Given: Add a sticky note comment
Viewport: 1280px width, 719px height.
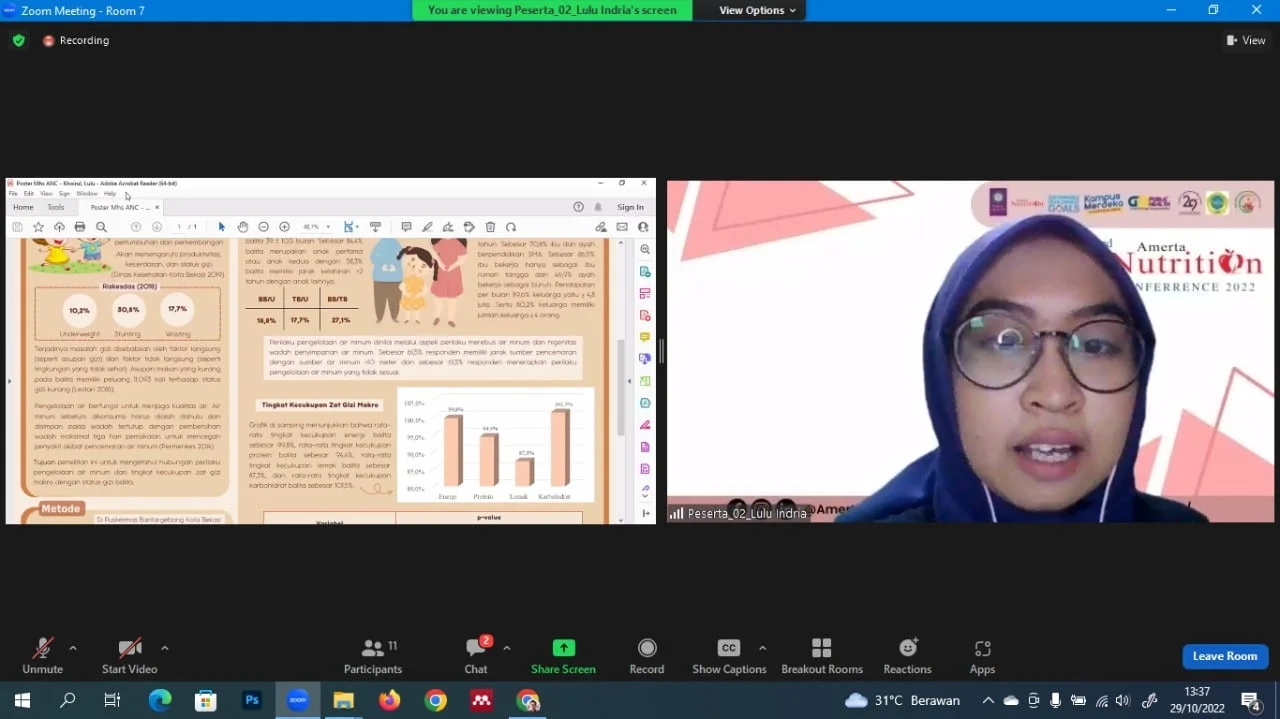Looking at the screenshot, I should pyautogui.click(x=406, y=227).
